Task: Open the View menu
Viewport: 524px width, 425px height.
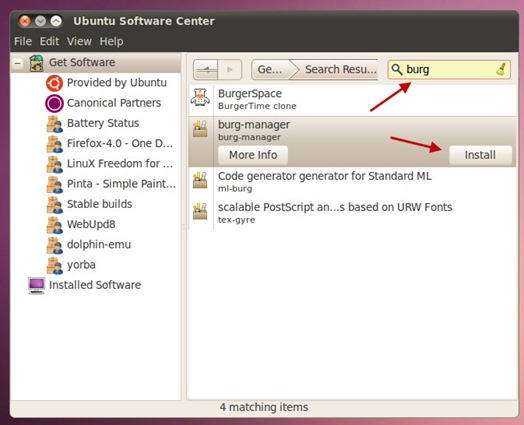Action: [79, 41]
